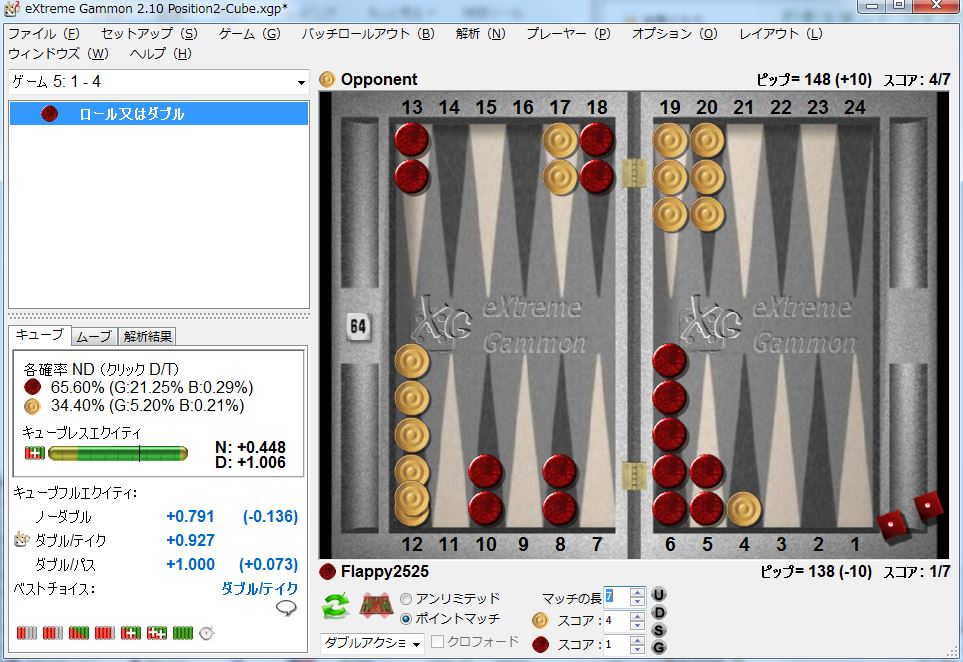
Task: Click the eXtreme Gammon title bar icon
Action: pos(12,9)
